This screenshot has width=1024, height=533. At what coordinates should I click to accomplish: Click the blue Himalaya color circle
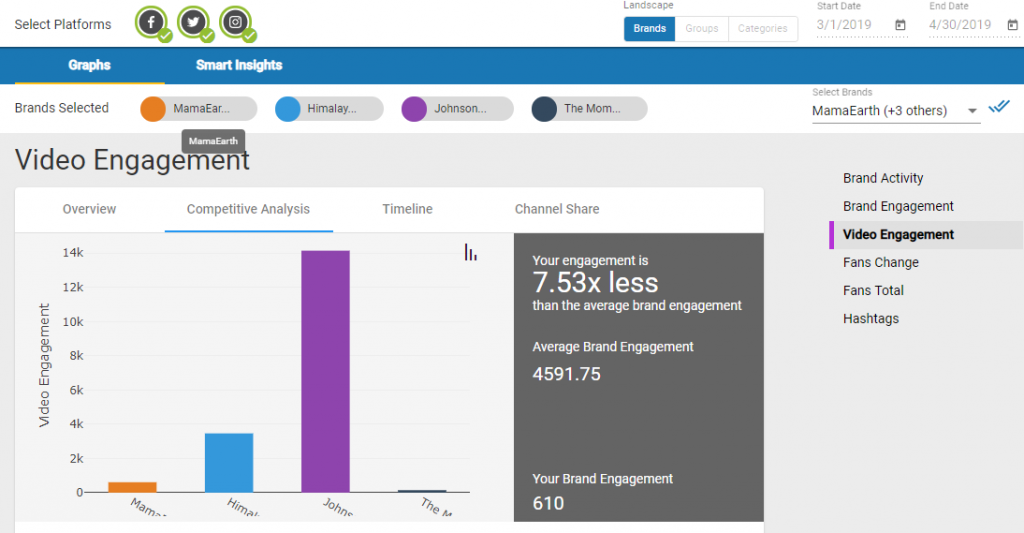pyautogui.click(x=287, y=109)
